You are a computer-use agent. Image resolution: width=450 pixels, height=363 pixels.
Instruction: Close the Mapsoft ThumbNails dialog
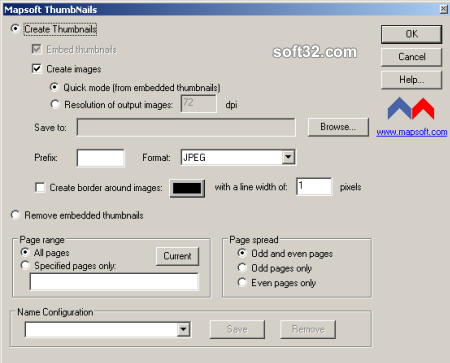click(444, 9)
